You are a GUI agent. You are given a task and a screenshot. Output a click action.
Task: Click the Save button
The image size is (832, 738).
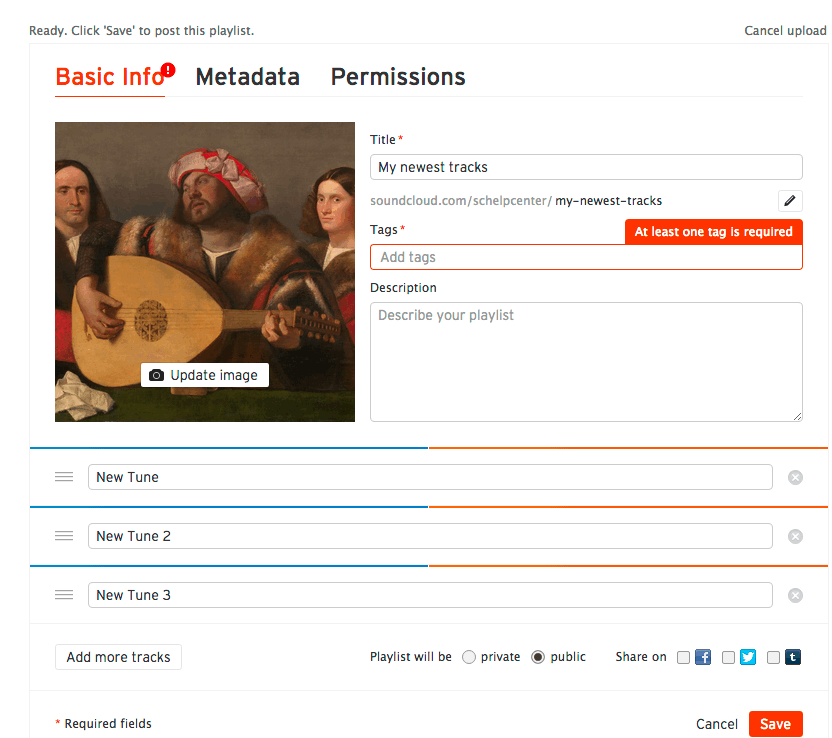click(x=775, y=724)
